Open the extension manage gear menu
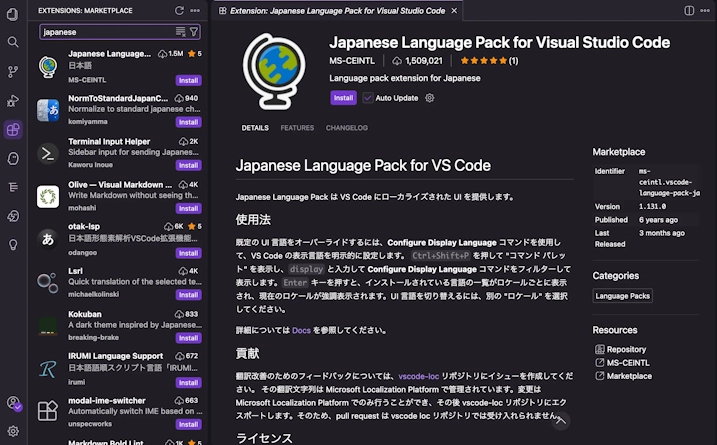Viewport: 717px width, 445px height. coord(429,98)
